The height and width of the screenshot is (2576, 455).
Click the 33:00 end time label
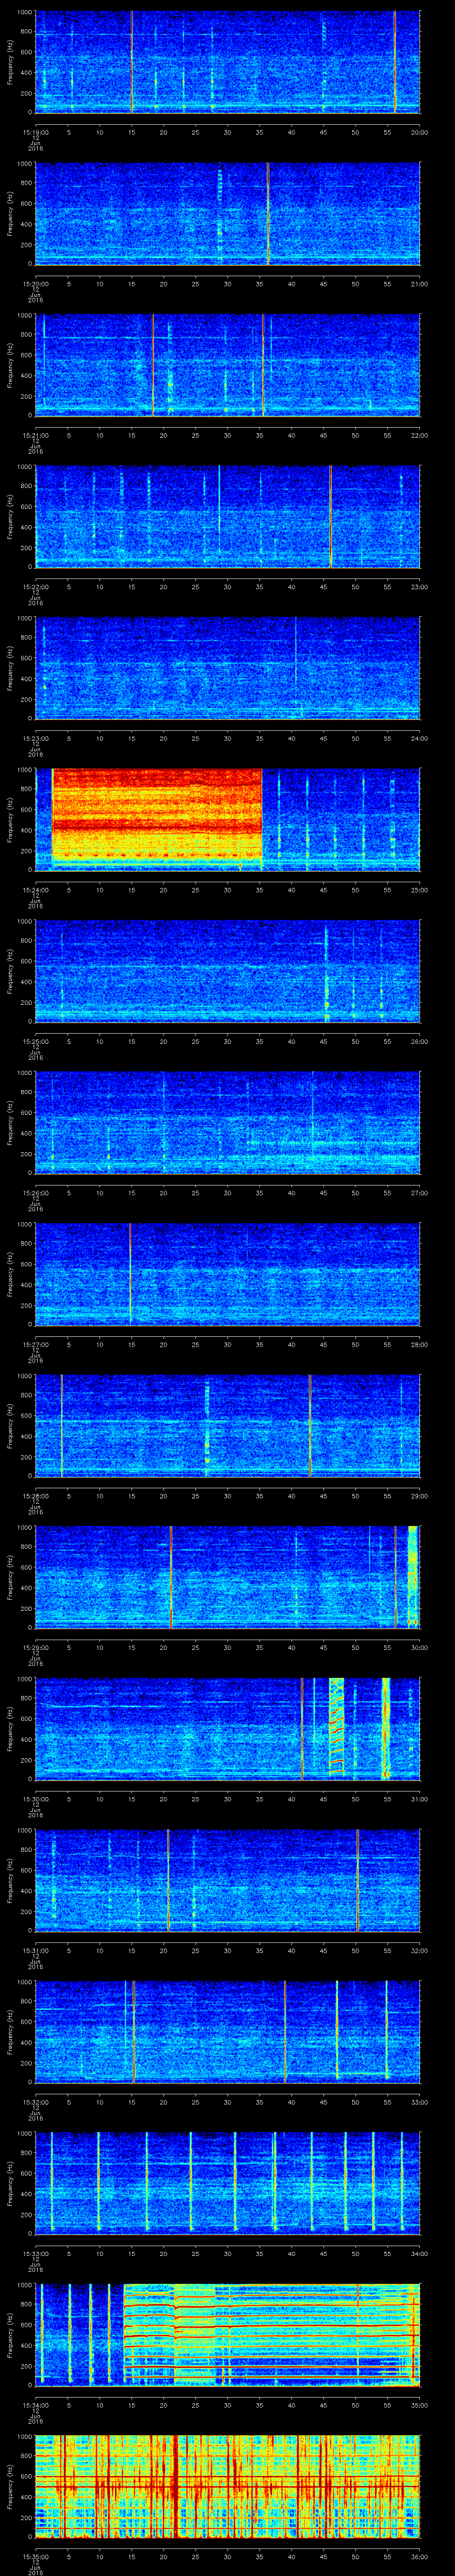(x=419, y=2102)
